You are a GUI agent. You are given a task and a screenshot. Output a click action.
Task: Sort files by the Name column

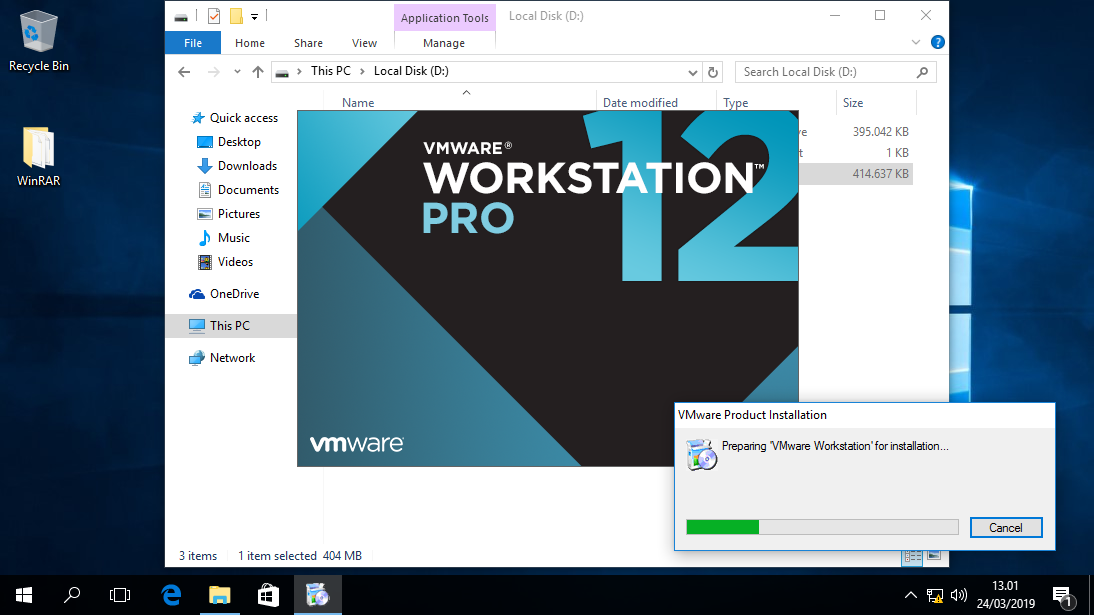(x=358, y=103)
